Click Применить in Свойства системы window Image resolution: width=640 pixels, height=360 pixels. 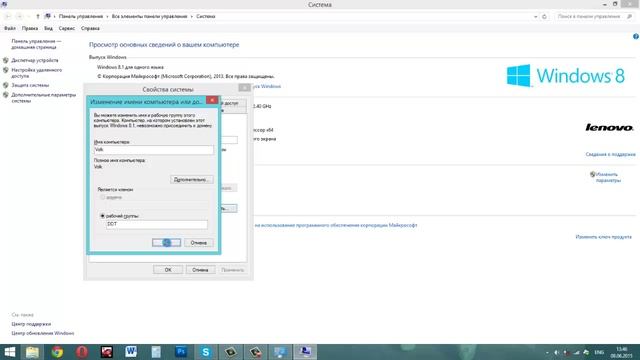pyautogui.click(x=233, y=270)
